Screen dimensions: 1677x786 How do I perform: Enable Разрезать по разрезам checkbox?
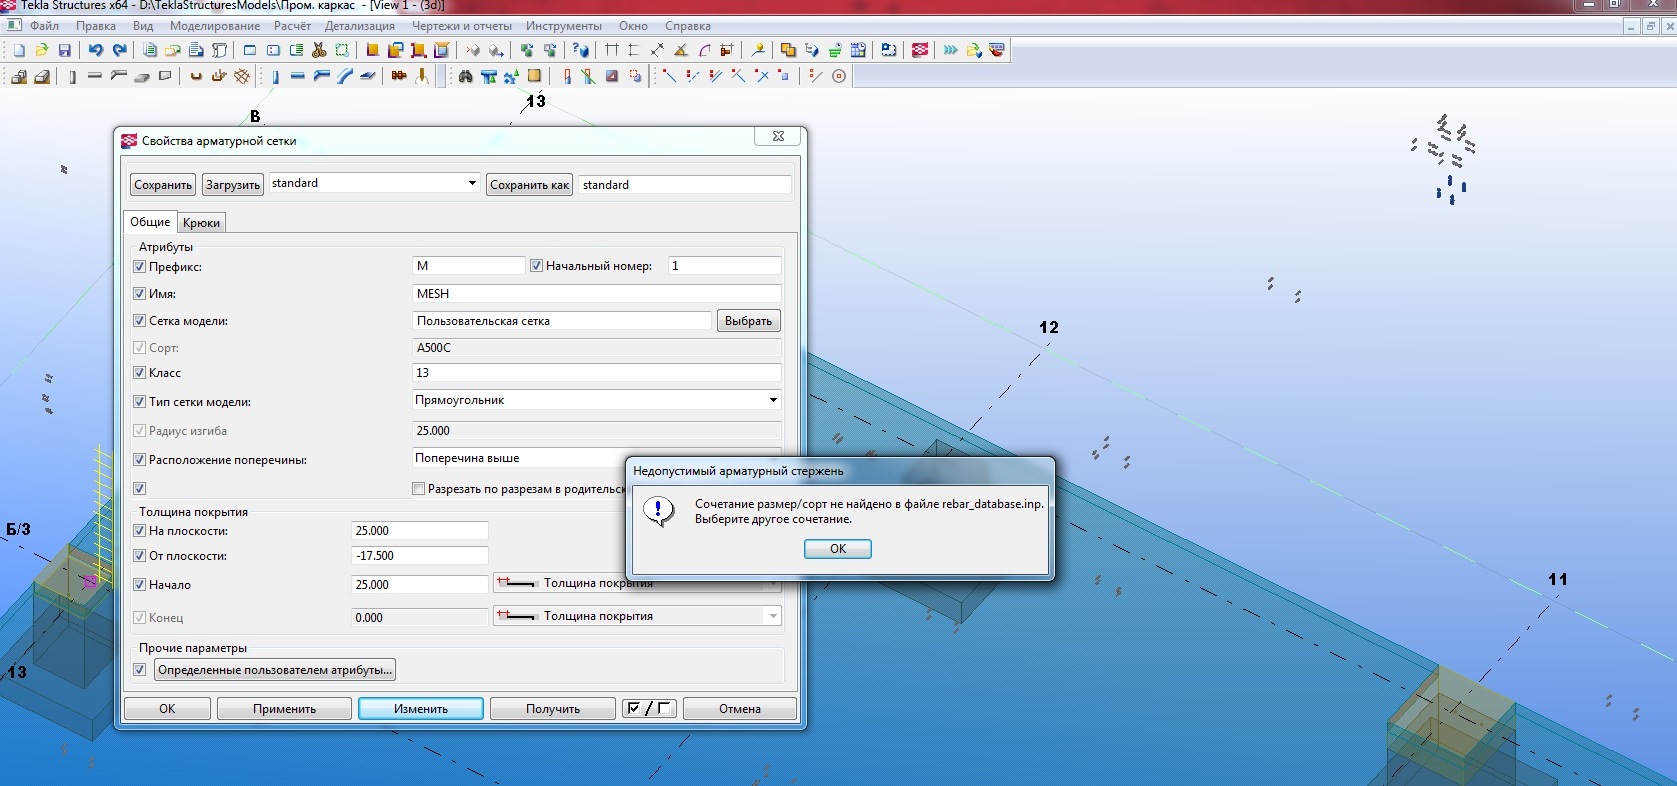(419, 489)
